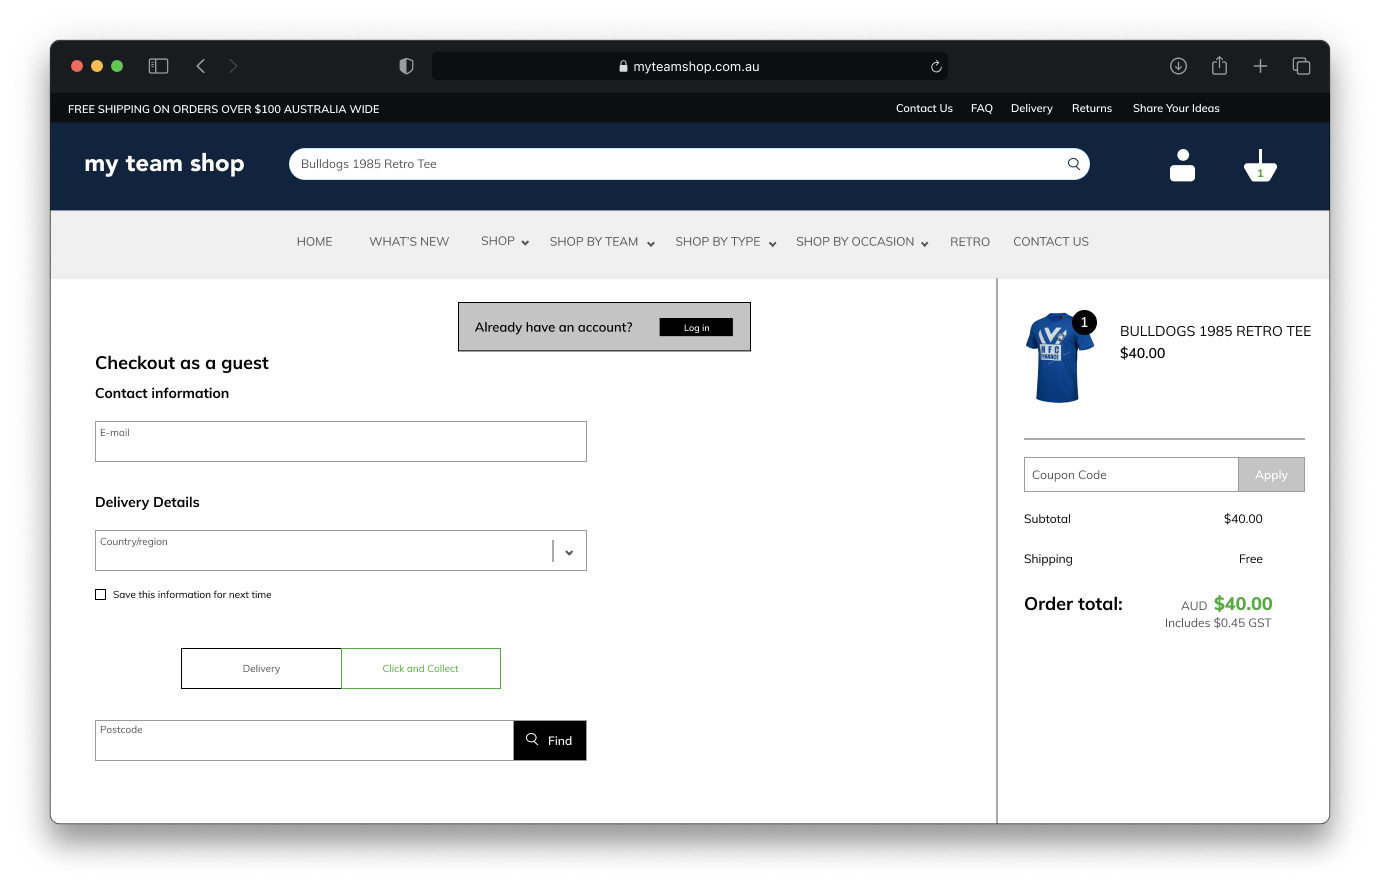This screenshot has height=884, width=1380.
Task: Open the privacy shield icon
Action: (x=406, y=66)
